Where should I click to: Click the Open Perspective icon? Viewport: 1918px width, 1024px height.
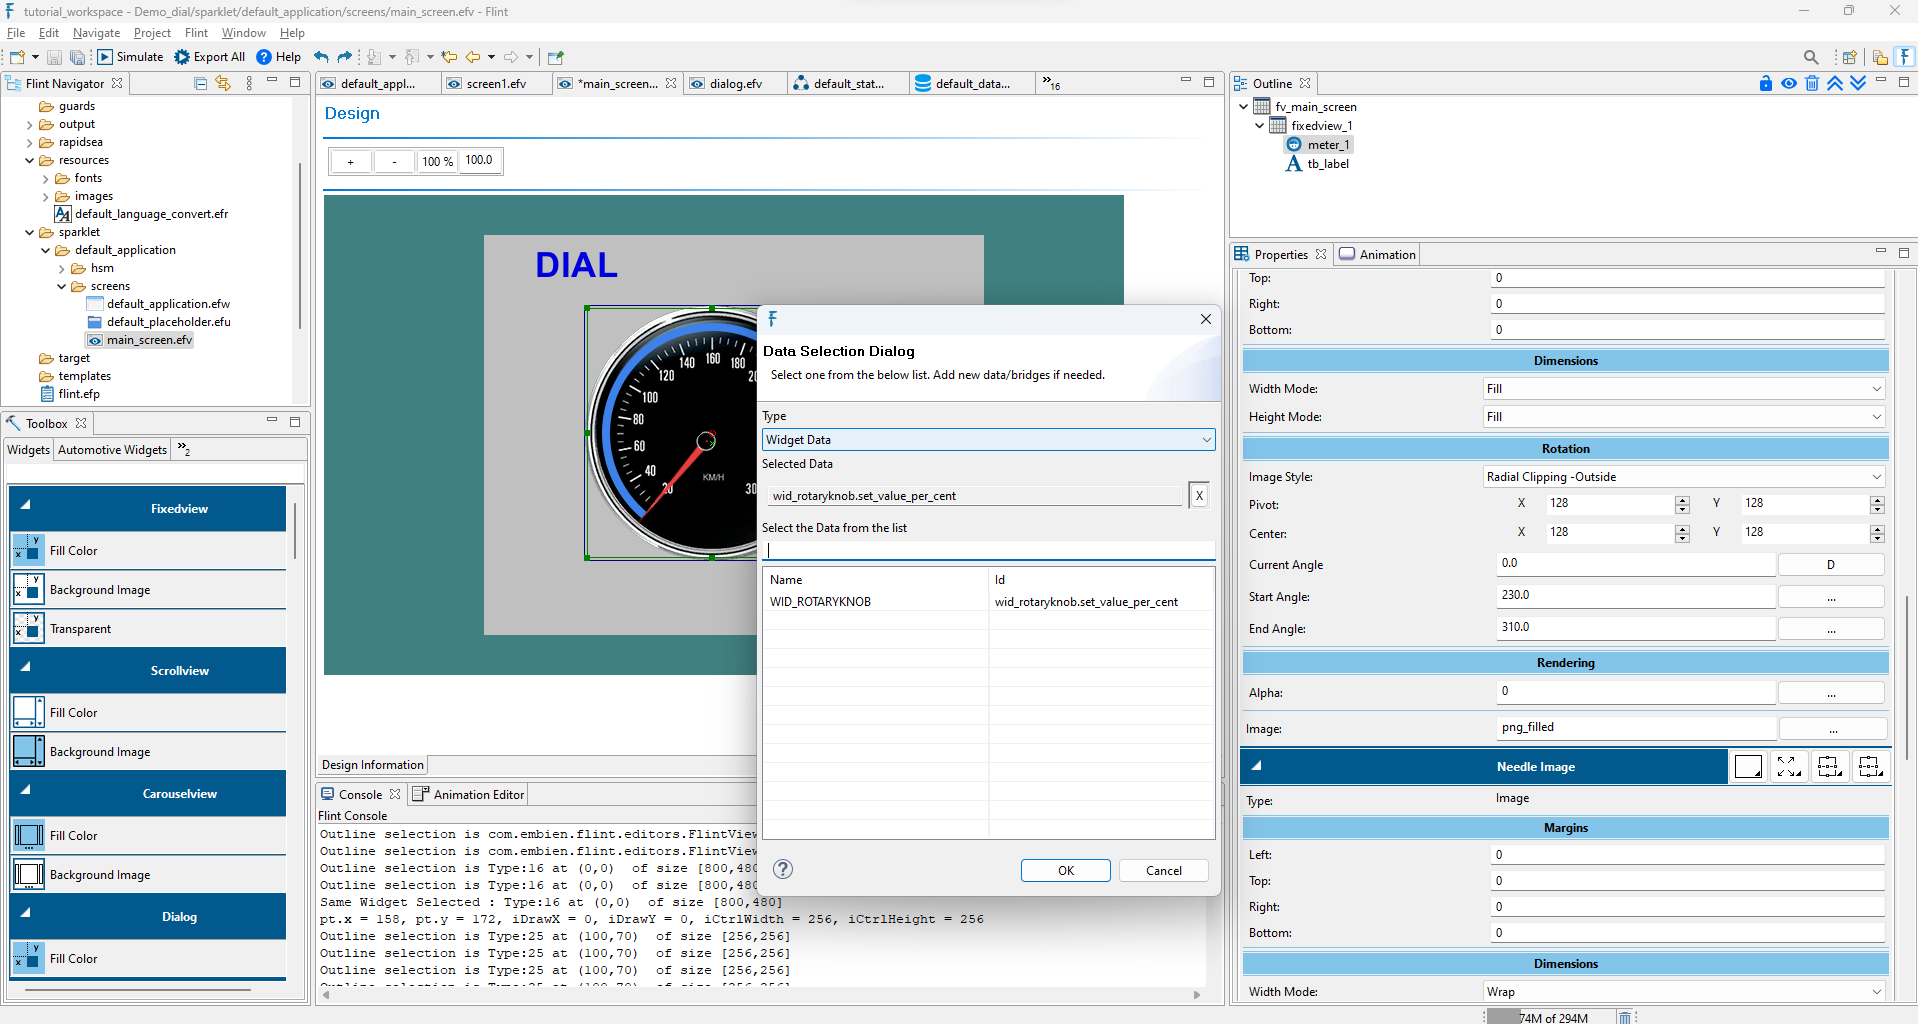coord(1850,57)
